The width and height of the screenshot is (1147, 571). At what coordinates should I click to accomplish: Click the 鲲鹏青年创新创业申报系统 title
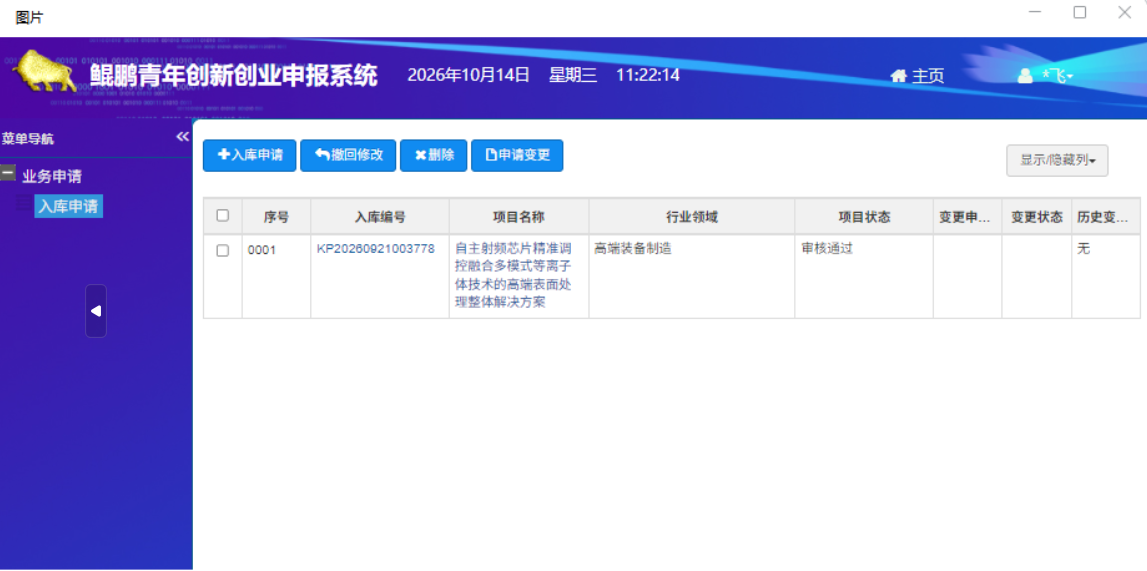pos(234,75)
